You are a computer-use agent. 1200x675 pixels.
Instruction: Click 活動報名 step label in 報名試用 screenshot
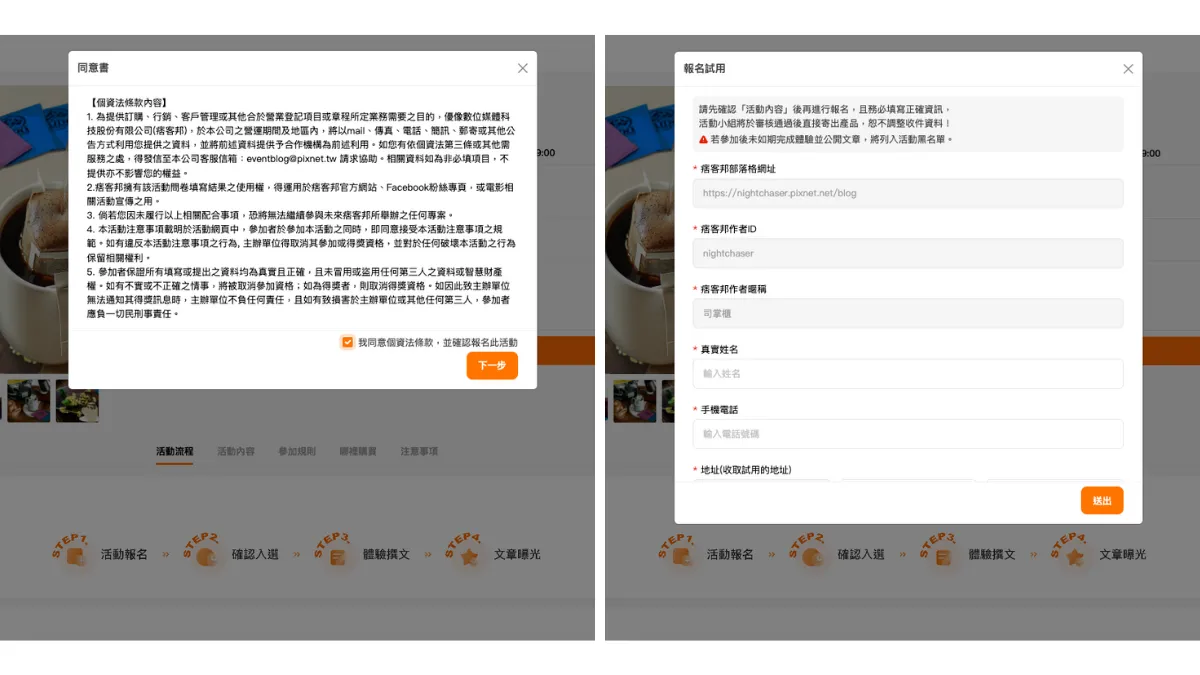[x=730, y=554]
